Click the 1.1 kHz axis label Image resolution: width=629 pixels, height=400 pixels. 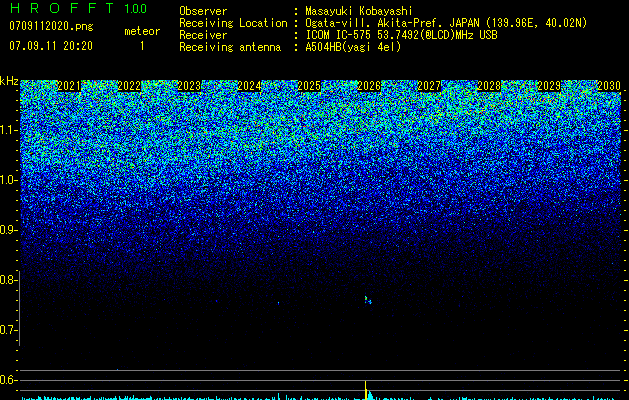coord(9,130)
